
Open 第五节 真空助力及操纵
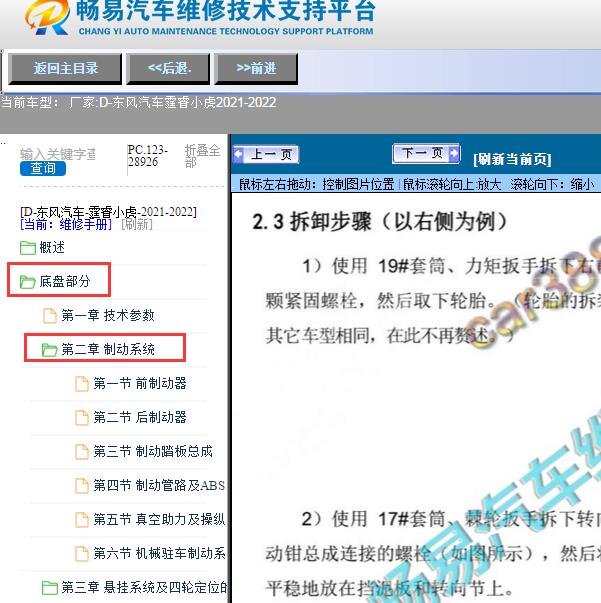point(159,520)
